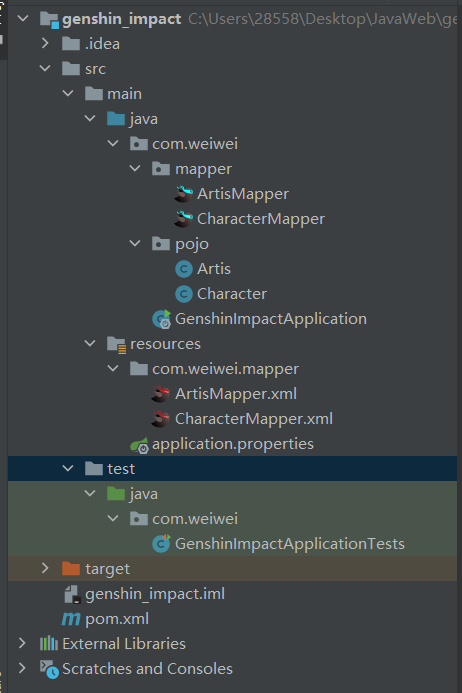Select the ArtisMapper interface name
Screen dimensions: 462x693
pyautogui.click(x=243, y=194)
